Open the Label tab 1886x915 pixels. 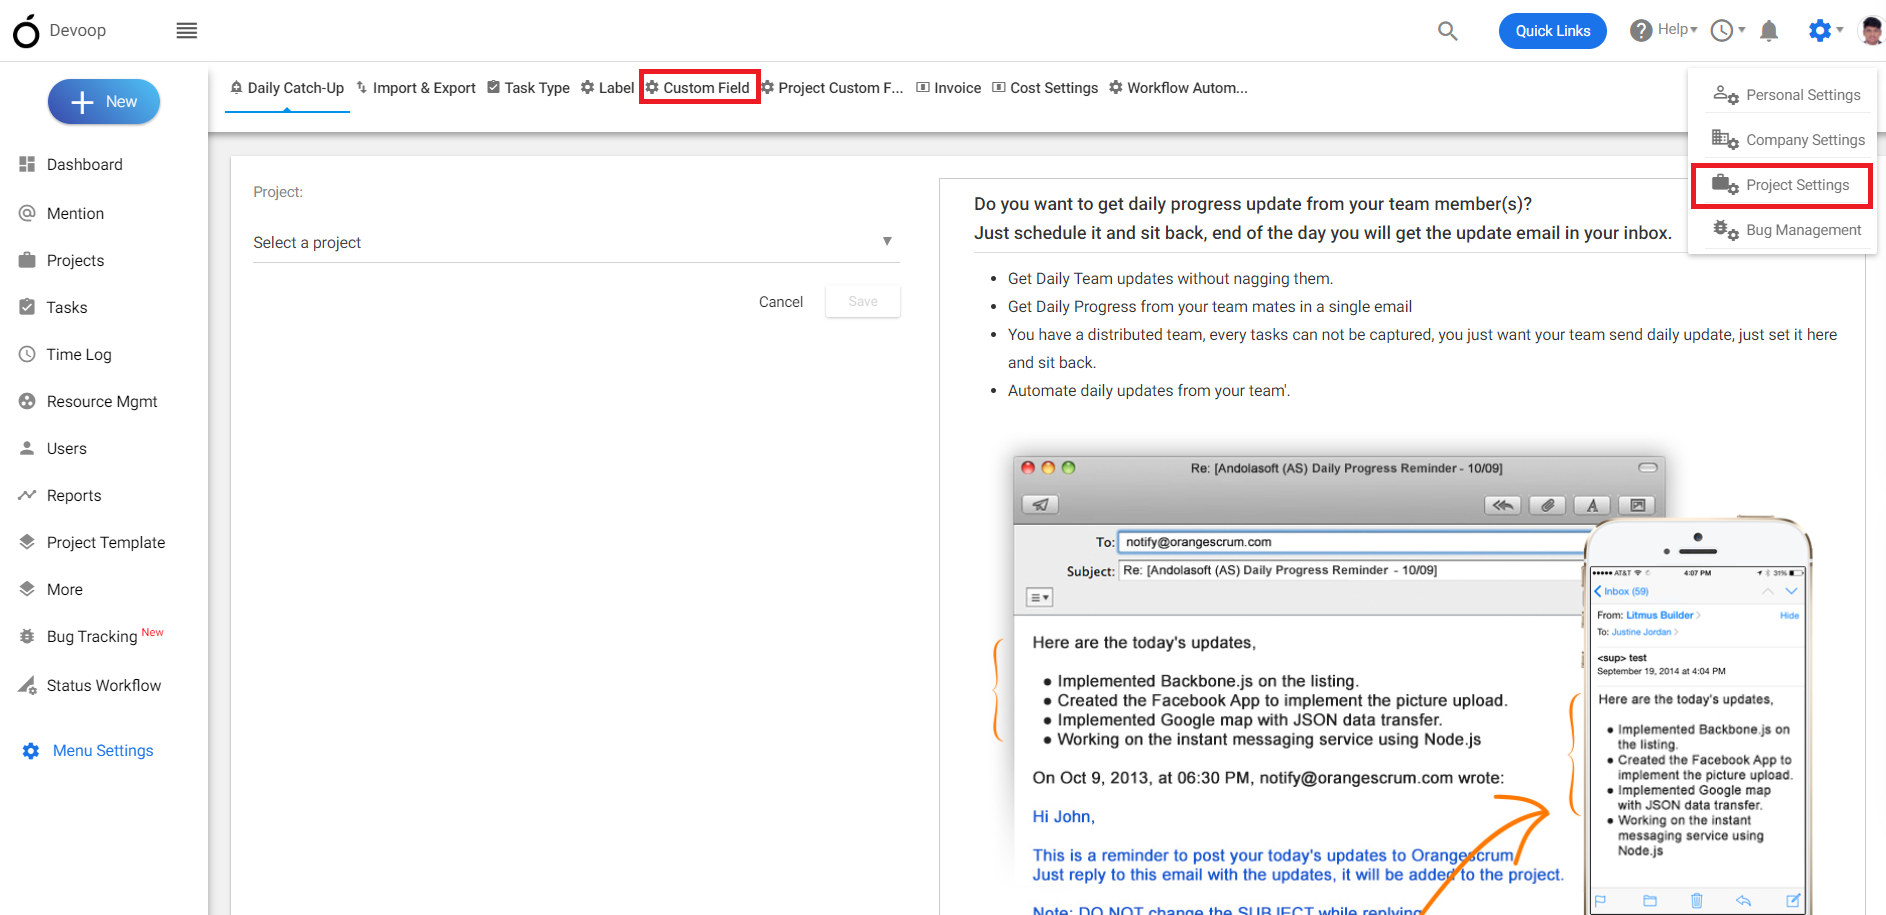click(x=607, y=88)
